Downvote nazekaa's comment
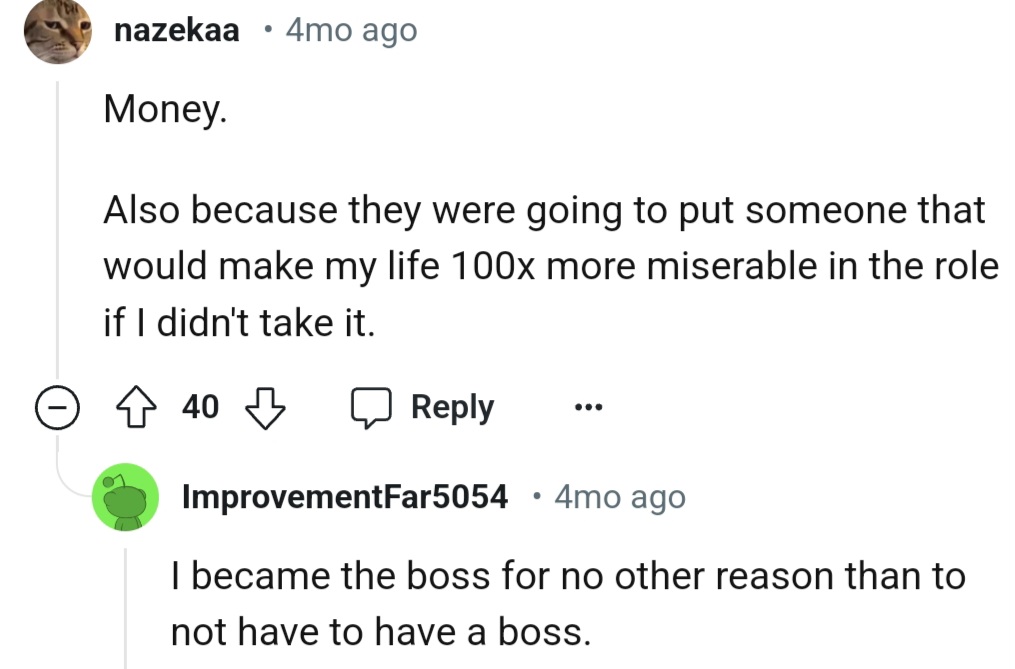This screenshot has height=669, width=1015. 265,408
